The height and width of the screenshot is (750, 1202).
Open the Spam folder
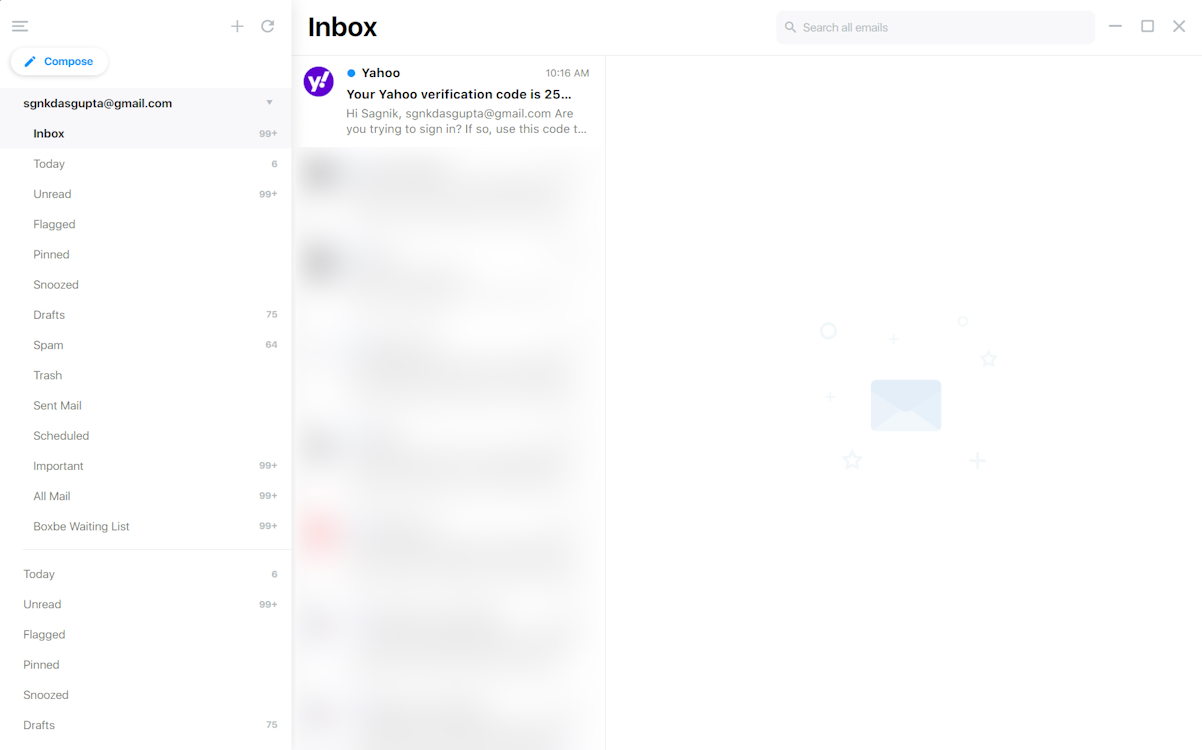[x=48, y=344]
